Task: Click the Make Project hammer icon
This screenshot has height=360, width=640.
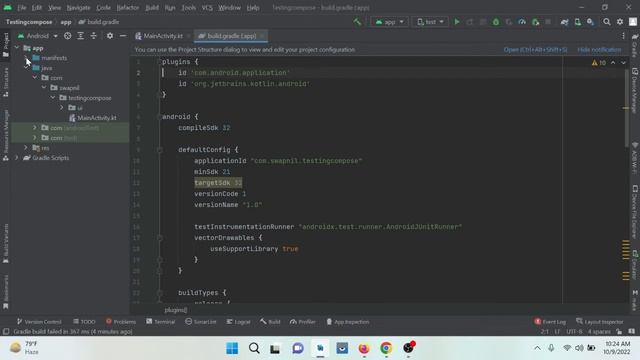Action: pos(357,22)
